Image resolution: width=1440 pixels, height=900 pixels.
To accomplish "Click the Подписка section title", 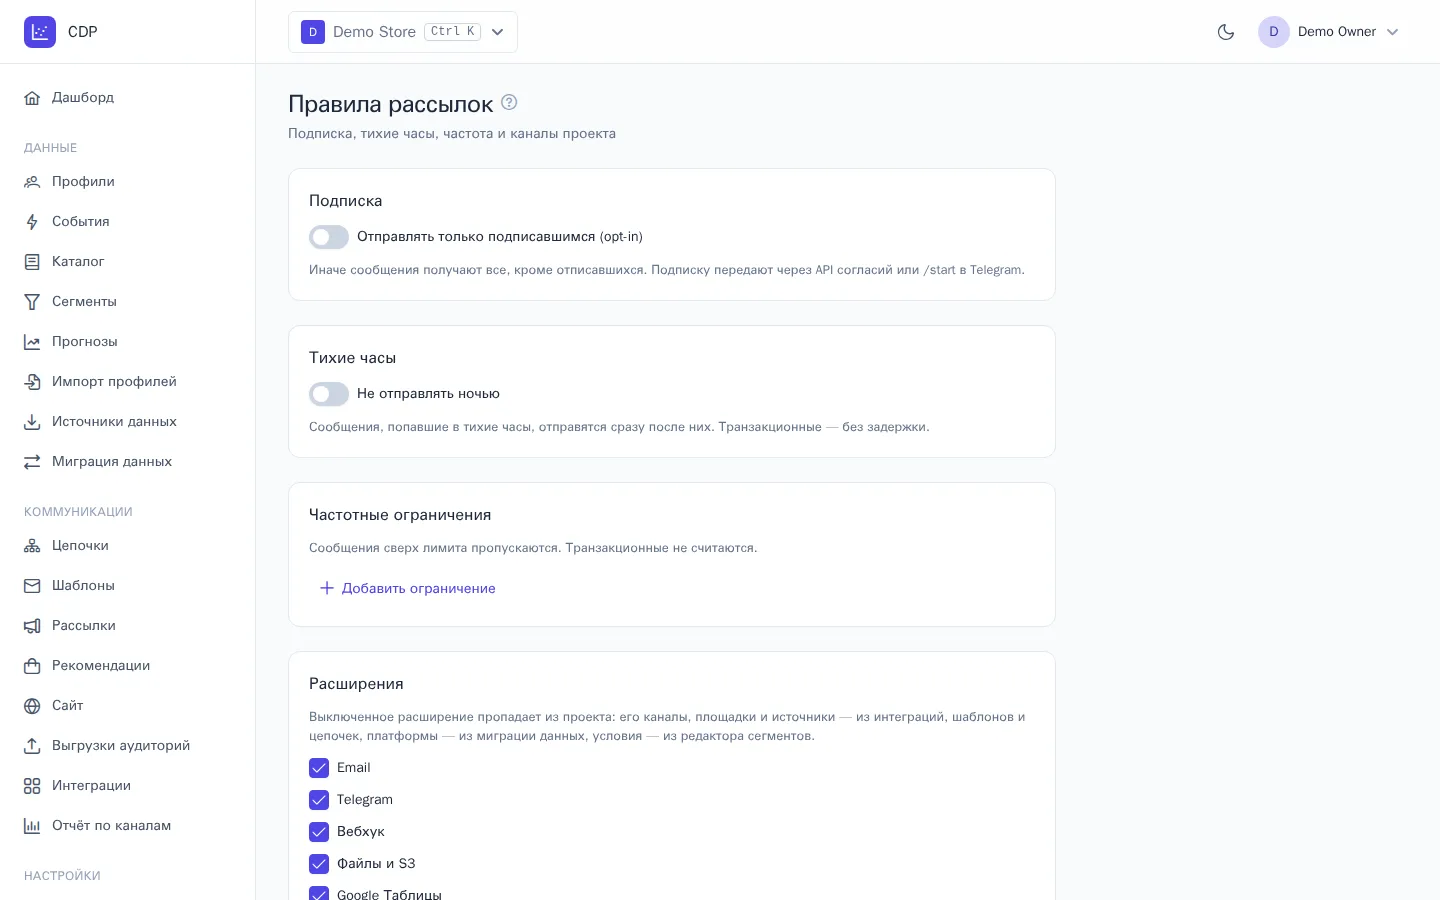I will (x=345, y=201).
